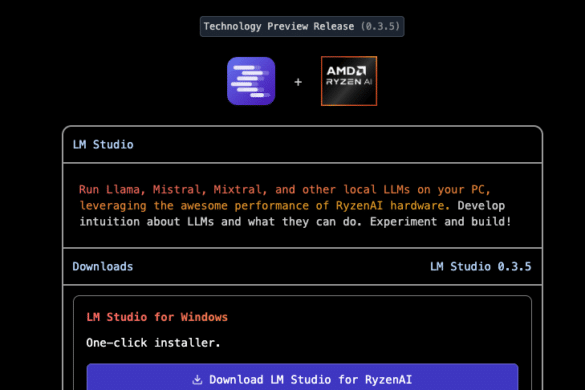Click the LM Studio 0.3.5 version label
Image resolution: width=585 pixels, height=390 pixels.
481,266
